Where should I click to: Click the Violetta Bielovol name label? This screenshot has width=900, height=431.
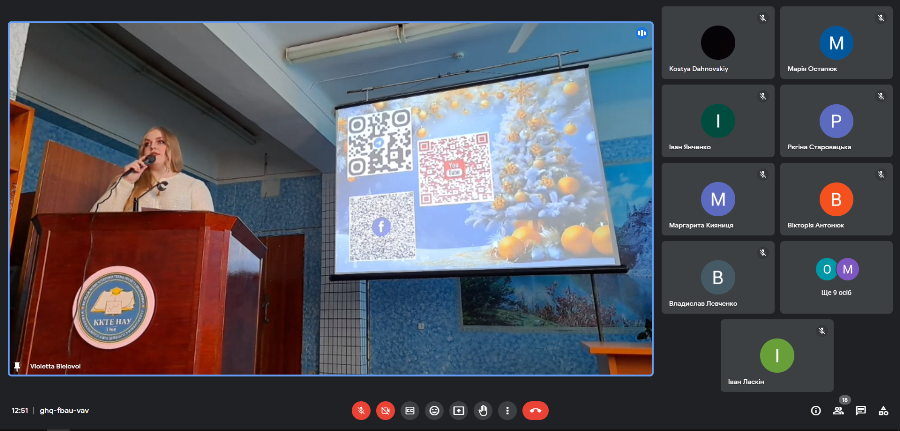(x=55, y=366)
